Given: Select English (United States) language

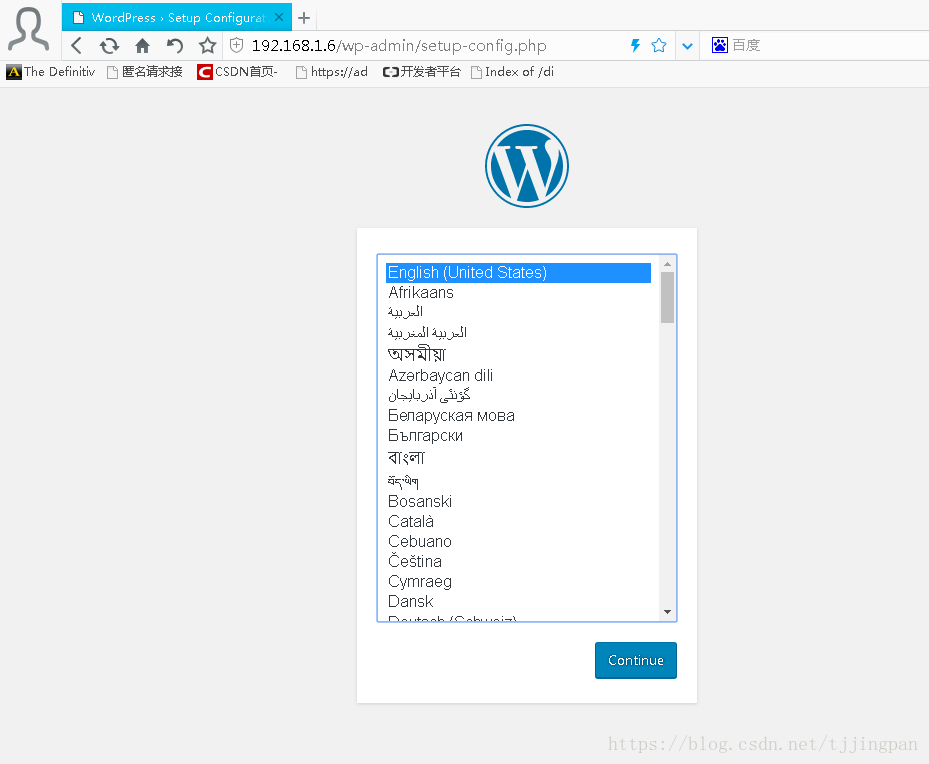Looking at the screenshot, I should (518, 272).
